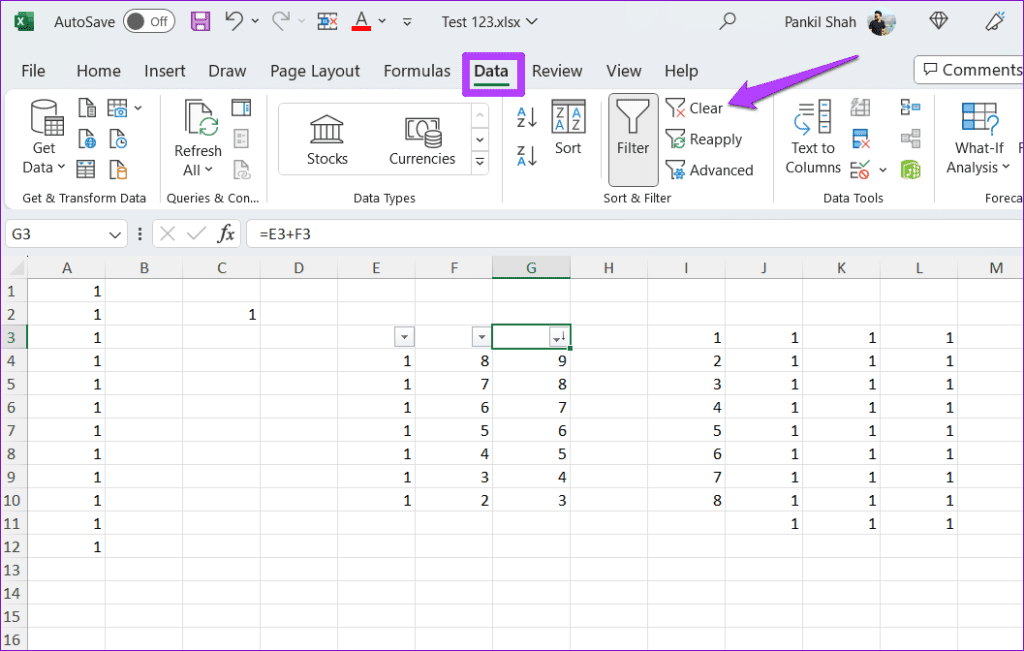Click the Undo arrow icon
The image size is (1024, 651).
point(234,21)
